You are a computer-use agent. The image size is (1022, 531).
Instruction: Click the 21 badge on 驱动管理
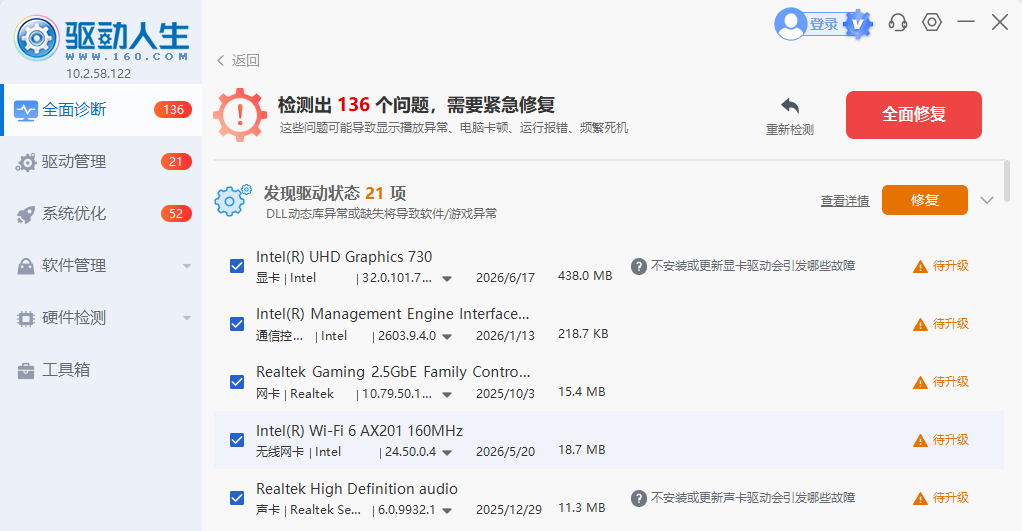coord(176,162)
